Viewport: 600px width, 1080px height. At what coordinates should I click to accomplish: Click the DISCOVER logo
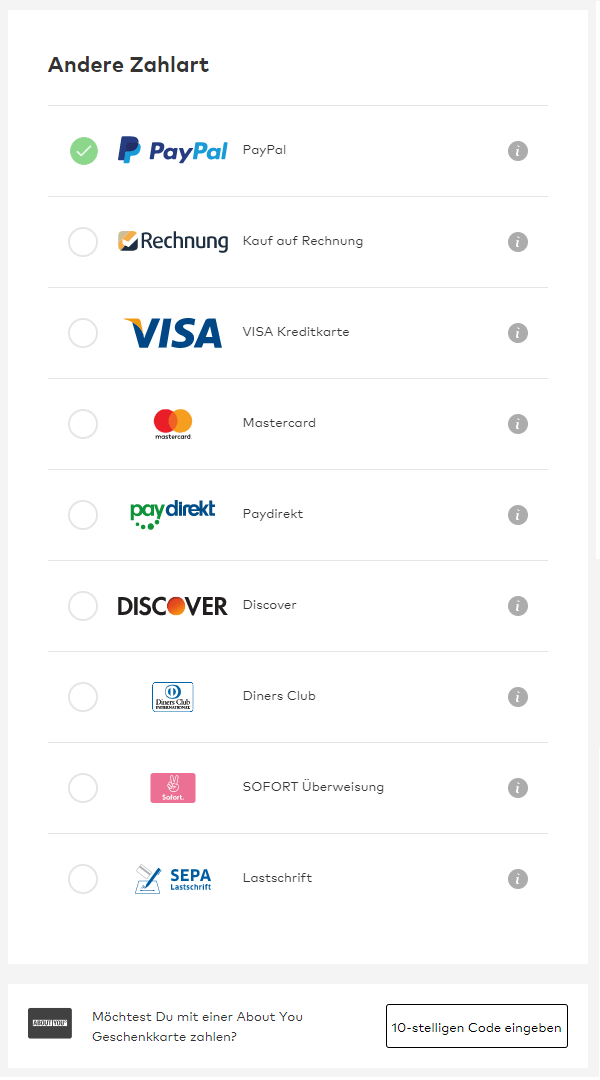click(x=172, y=606)
